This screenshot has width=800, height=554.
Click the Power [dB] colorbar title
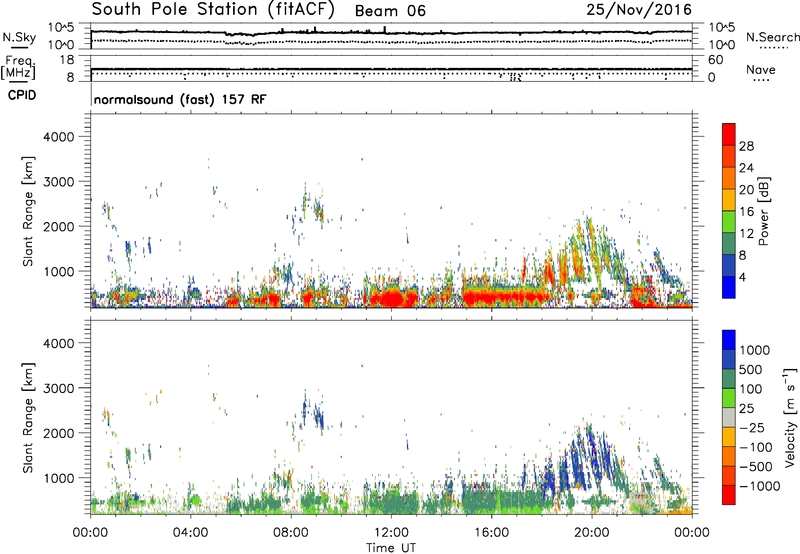coord(764,211)
